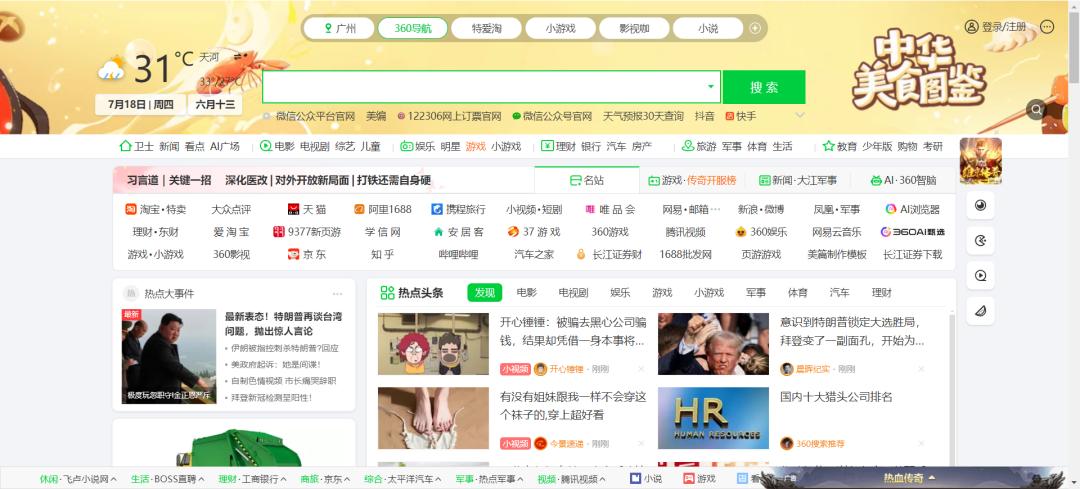Click the 京东 red dog icon
Image resolution: width=1080 pixels, height=489 pixels.
pos(294,254)
